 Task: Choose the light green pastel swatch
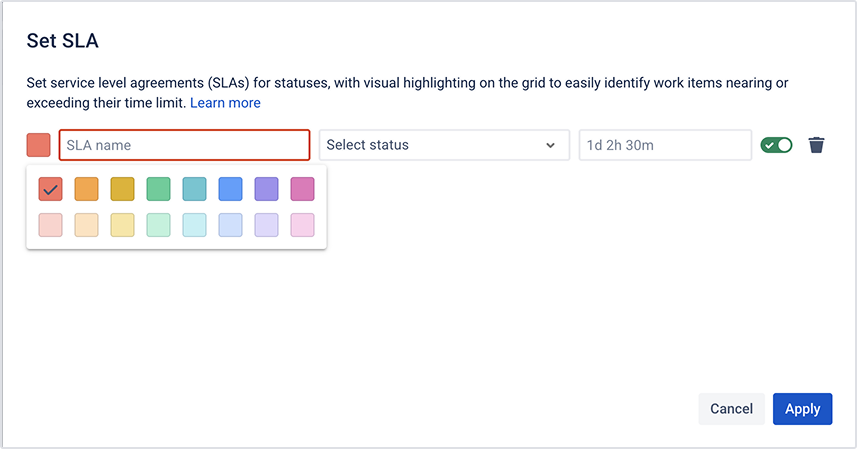[159, 225]
